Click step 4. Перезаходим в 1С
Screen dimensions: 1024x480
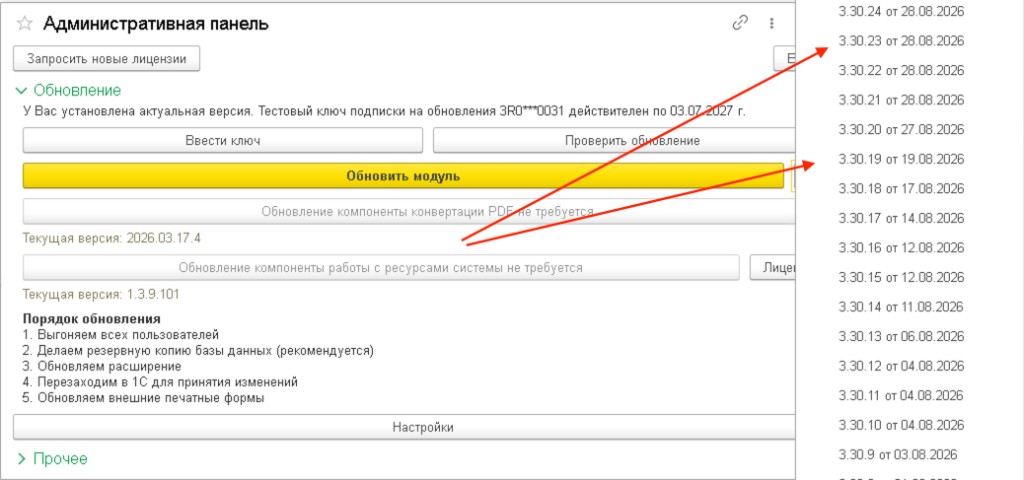pyautogui.click(x=160, y=382)
